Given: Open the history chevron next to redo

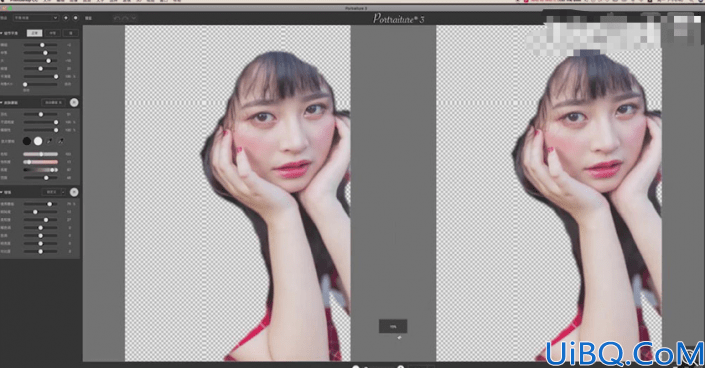Looking at the screenshot, I should pyautogui.click(x=134, y=18).
